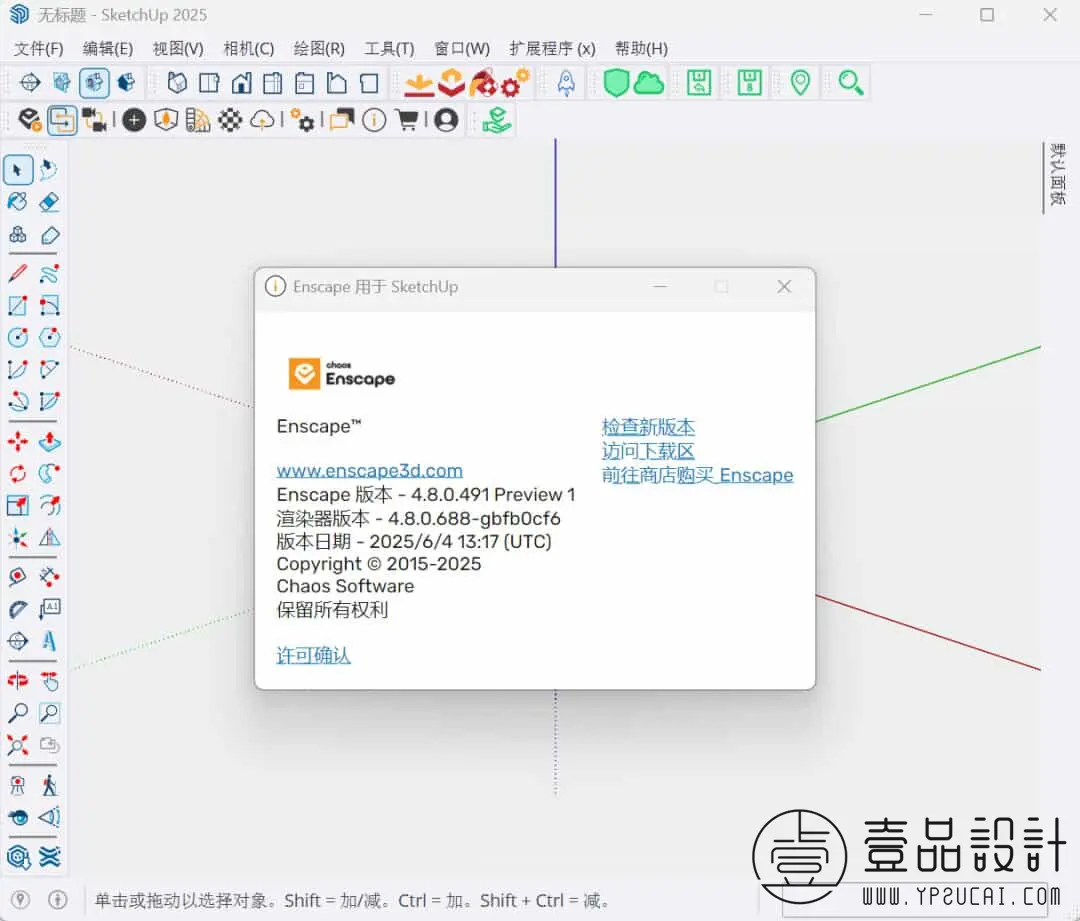The width and height of the screenshot is (1080, 921).
Task: Click the green shield toolbar icon
Action: [x=616, y=83]
